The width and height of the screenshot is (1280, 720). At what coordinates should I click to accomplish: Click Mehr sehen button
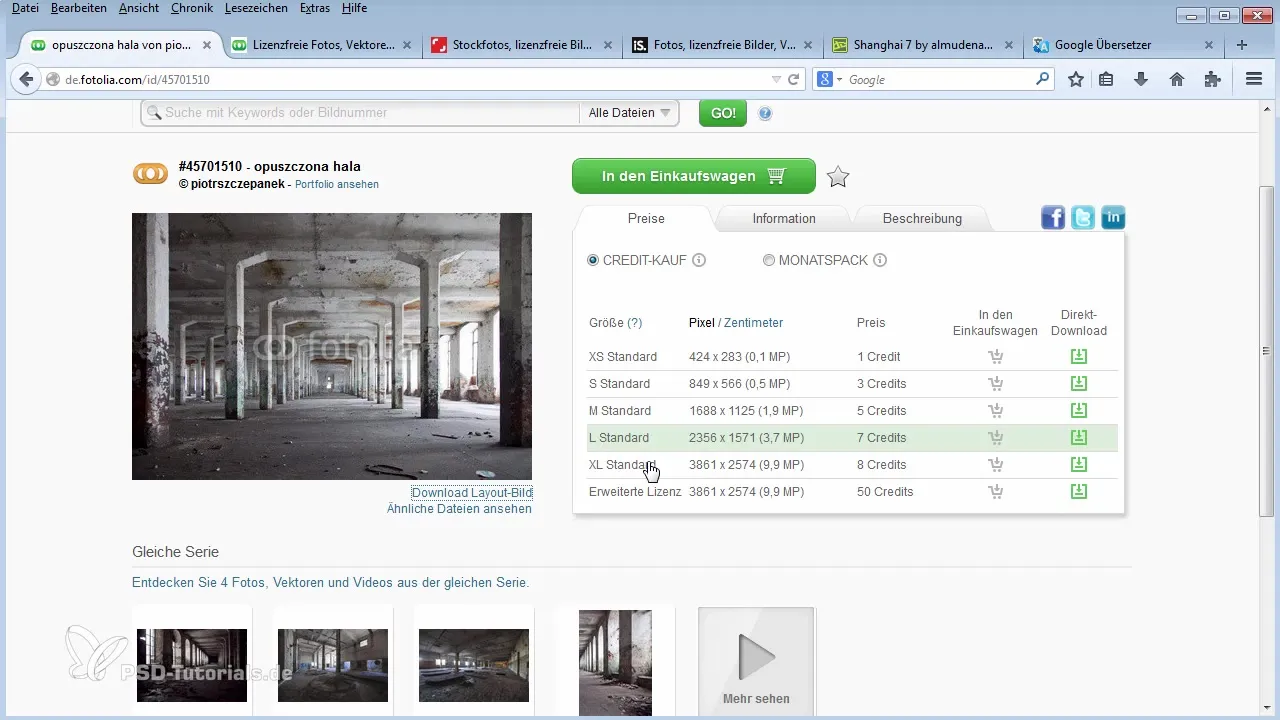tap(756, 662)
